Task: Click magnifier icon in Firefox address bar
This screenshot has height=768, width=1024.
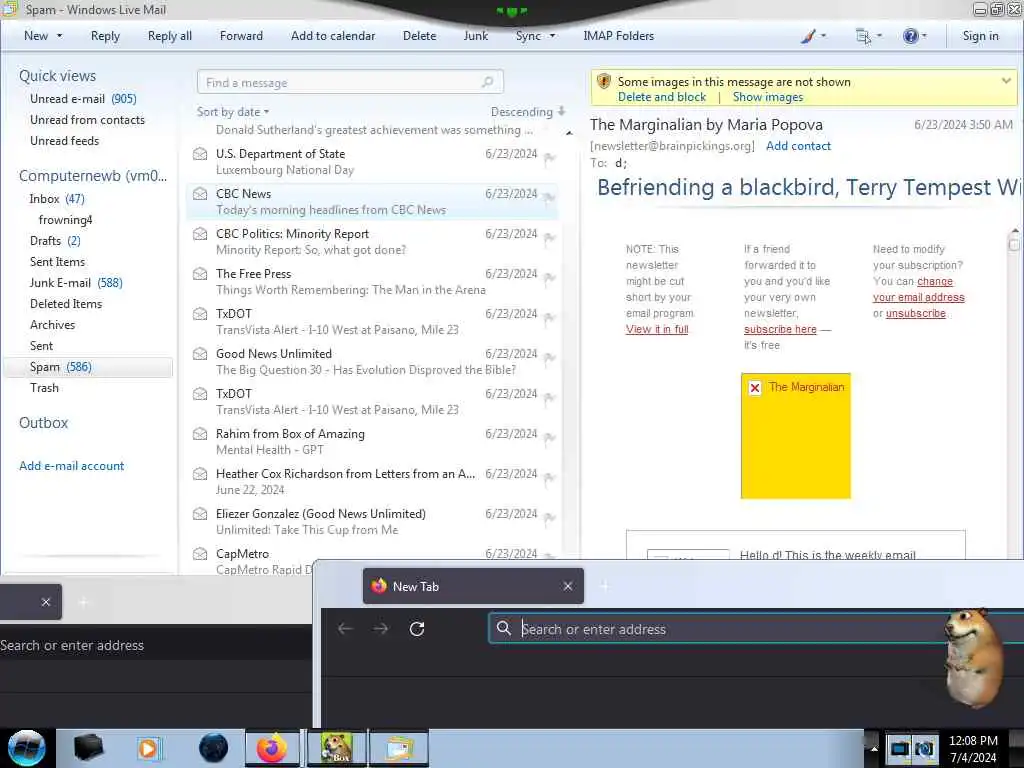Action: [x=504, y=628]
